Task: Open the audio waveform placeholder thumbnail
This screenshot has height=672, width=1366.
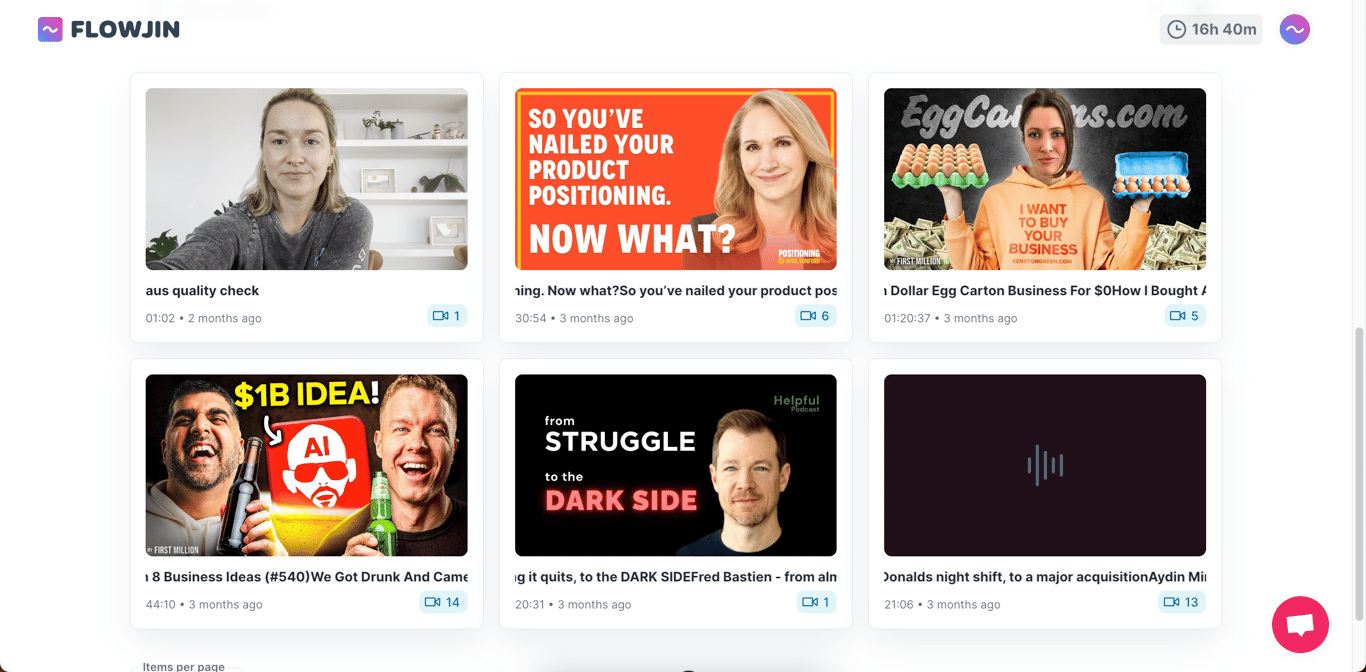Action: tap(1045, 465)
